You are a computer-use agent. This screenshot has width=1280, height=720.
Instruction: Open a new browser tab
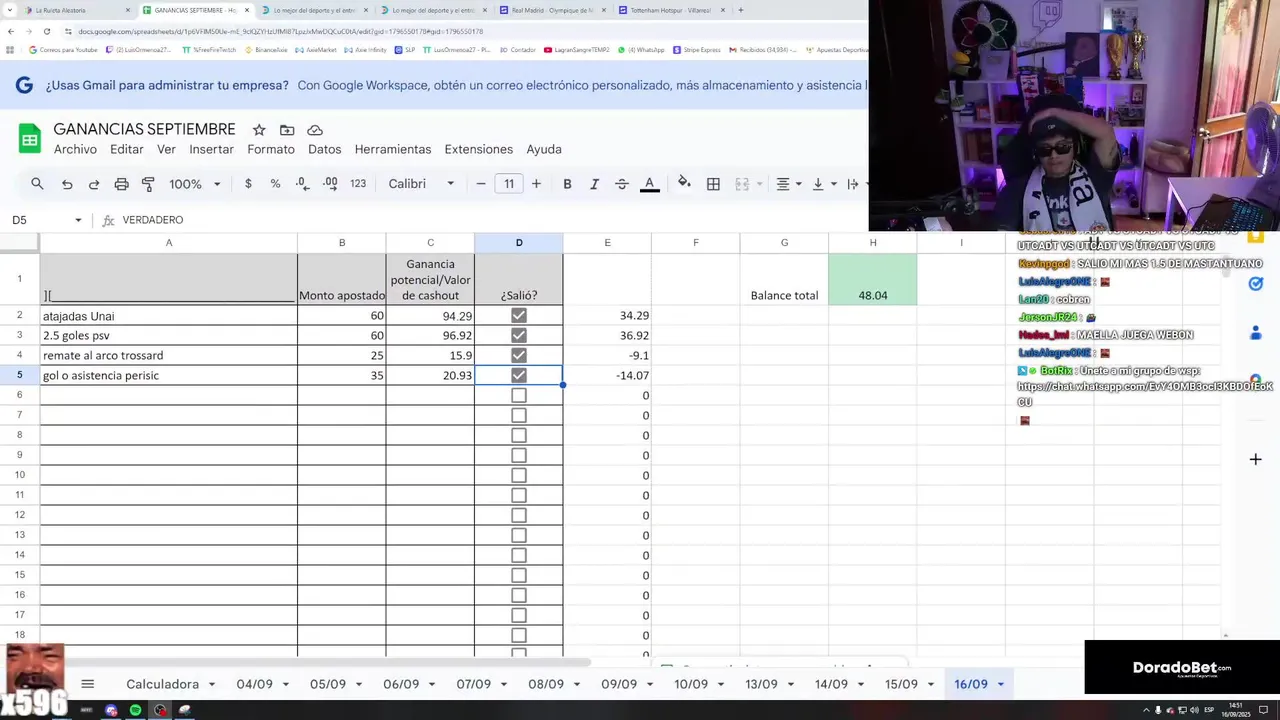pyautogui.click(x=740, y=10)
